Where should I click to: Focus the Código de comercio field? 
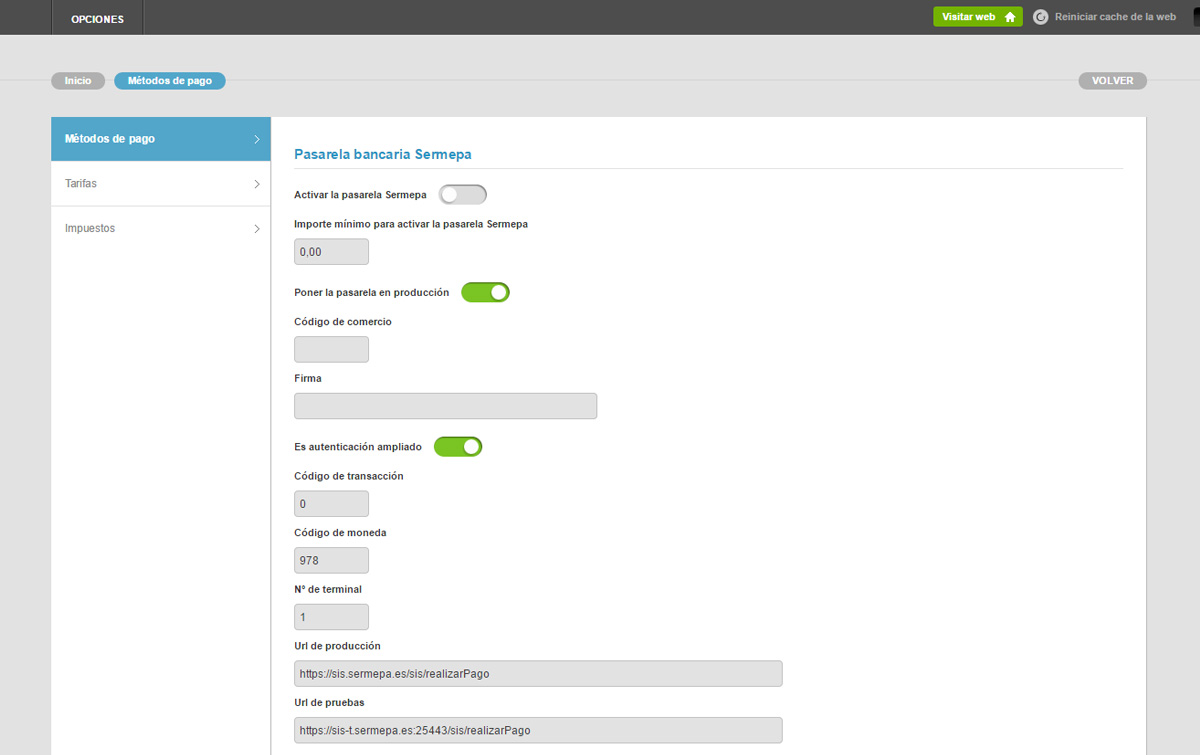click(331, 349)
